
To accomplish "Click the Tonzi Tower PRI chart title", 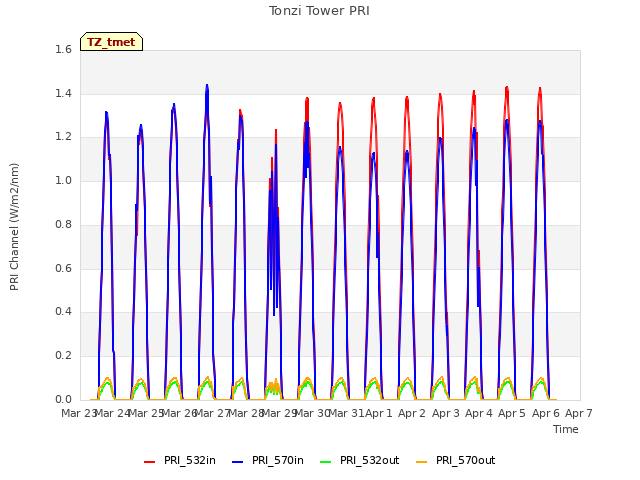I will click(x=319, y=11).
